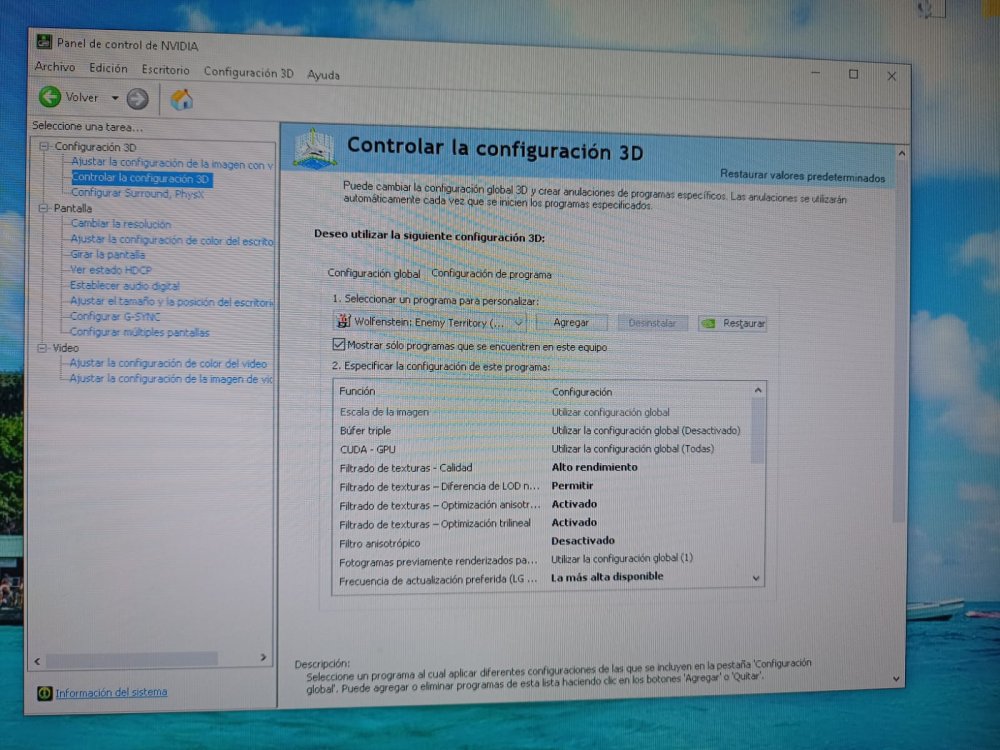
Task: Click the CUDA - GPU setting row
Action: (542, 449)
